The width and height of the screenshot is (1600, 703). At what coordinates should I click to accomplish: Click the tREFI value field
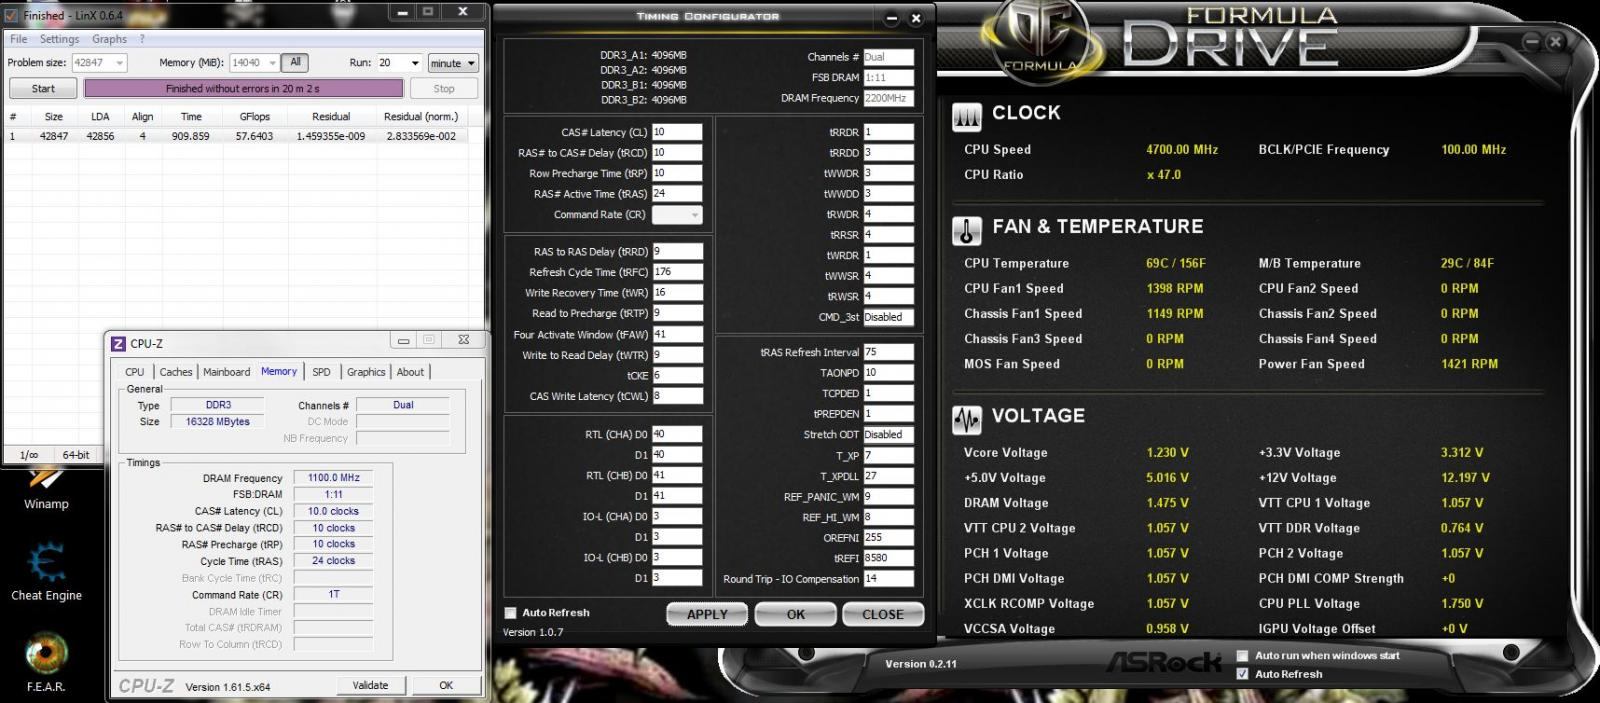(x=888, y=558)
